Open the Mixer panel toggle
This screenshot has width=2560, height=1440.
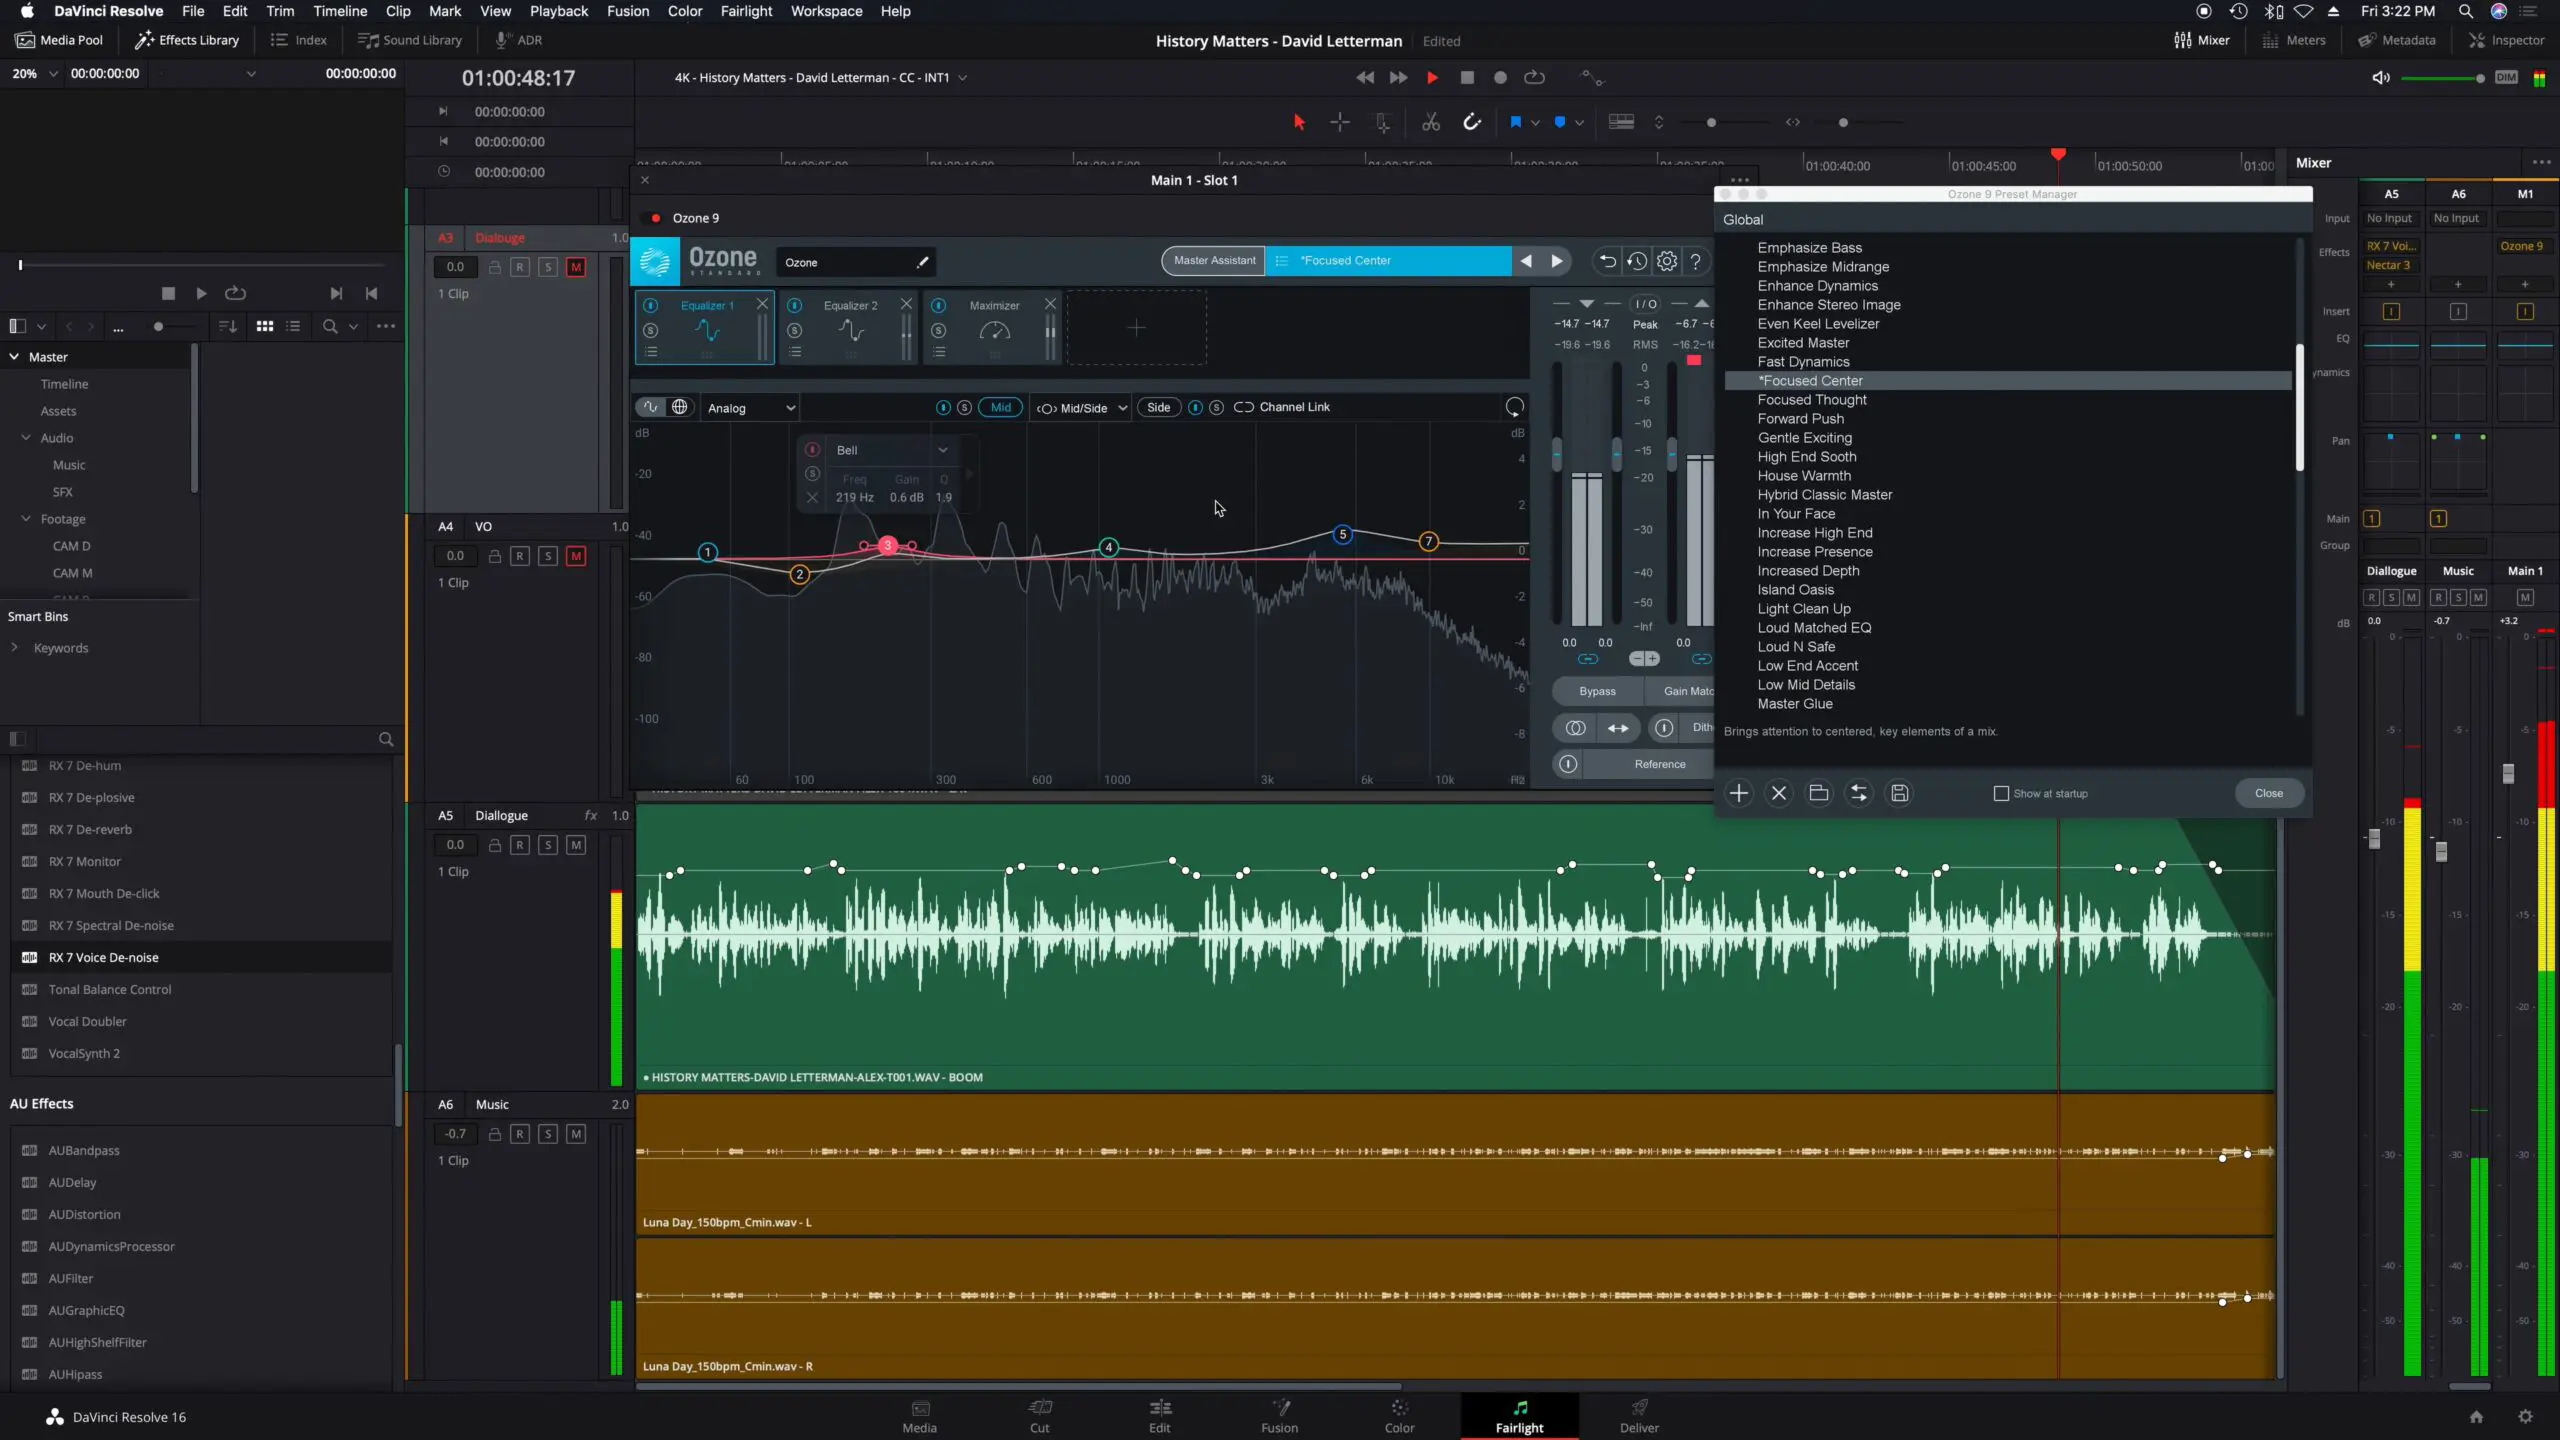pyautogui.click(x=2201, y=40)
